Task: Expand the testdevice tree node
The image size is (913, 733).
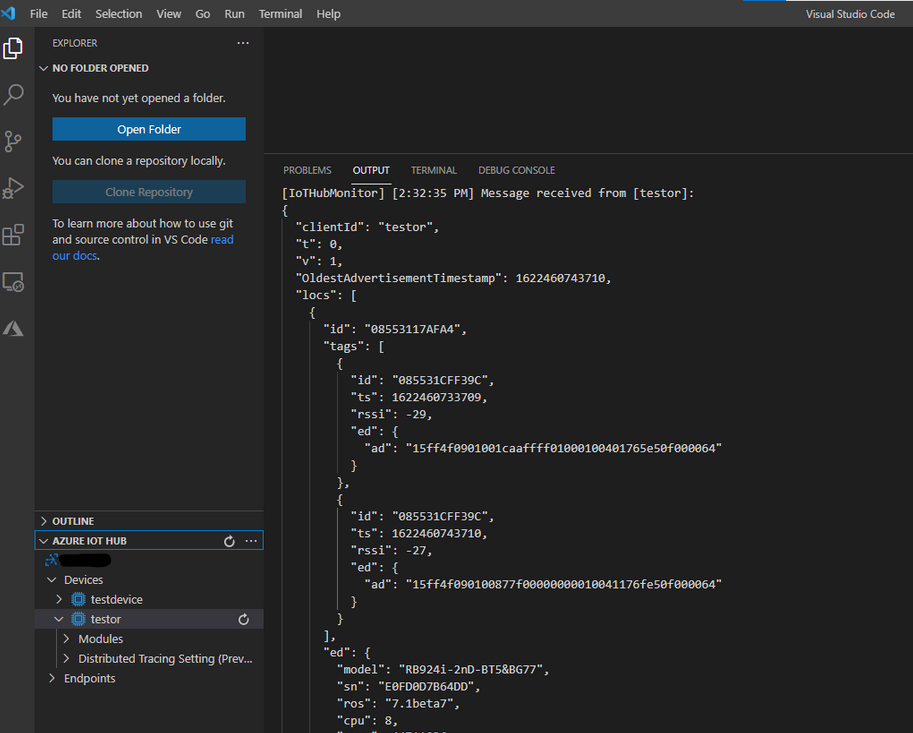Action: pyautogui.click(x=59, y=600)
